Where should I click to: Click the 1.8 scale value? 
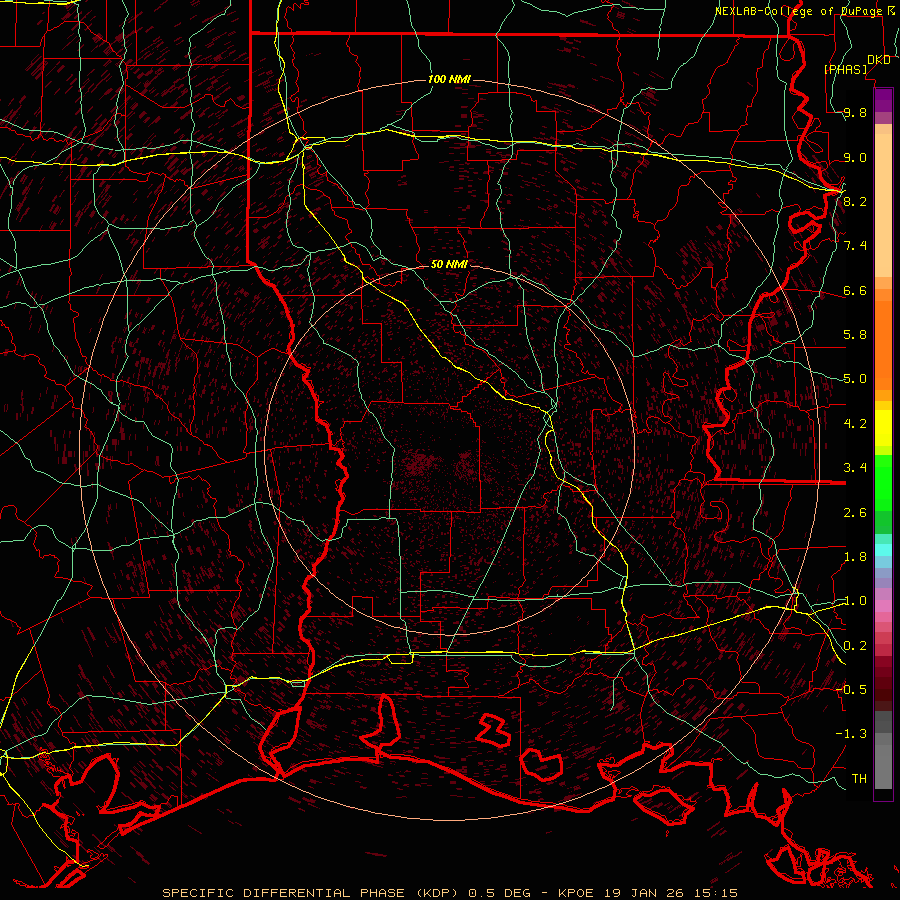[x=855, y=557]
